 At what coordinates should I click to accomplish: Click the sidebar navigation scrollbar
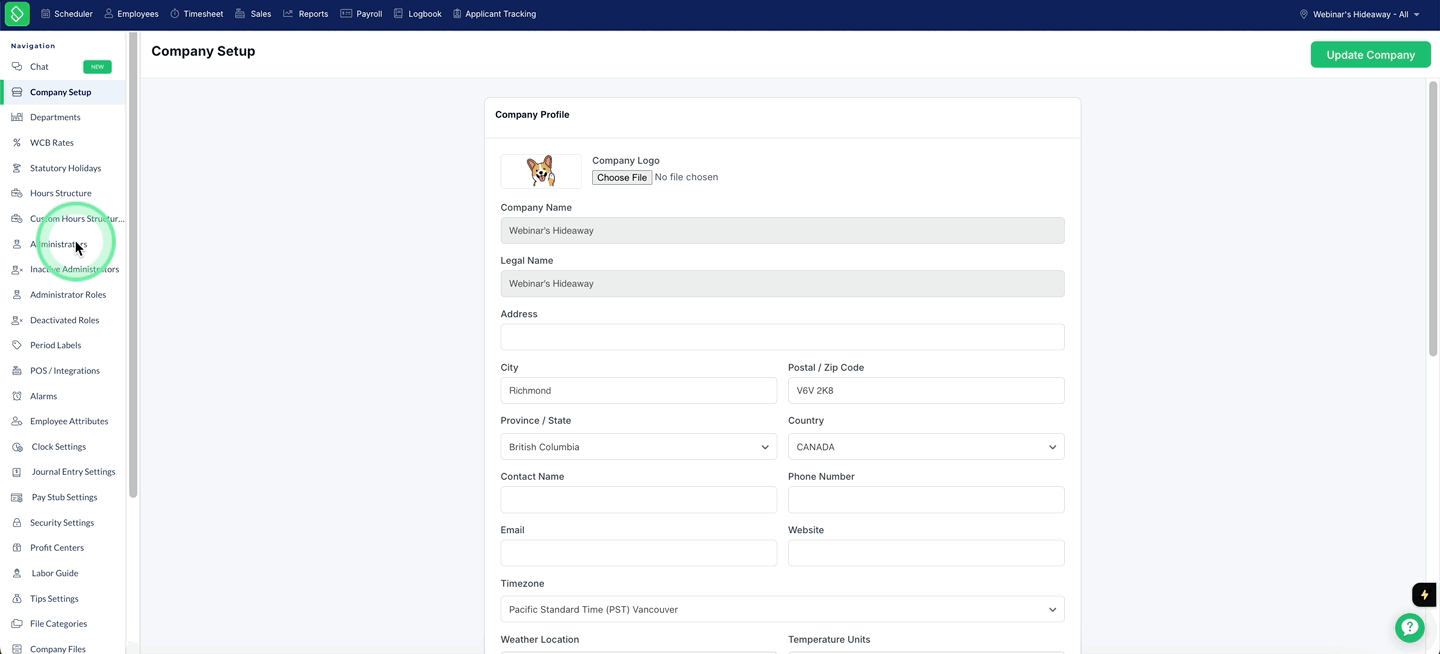pos(133,265)
